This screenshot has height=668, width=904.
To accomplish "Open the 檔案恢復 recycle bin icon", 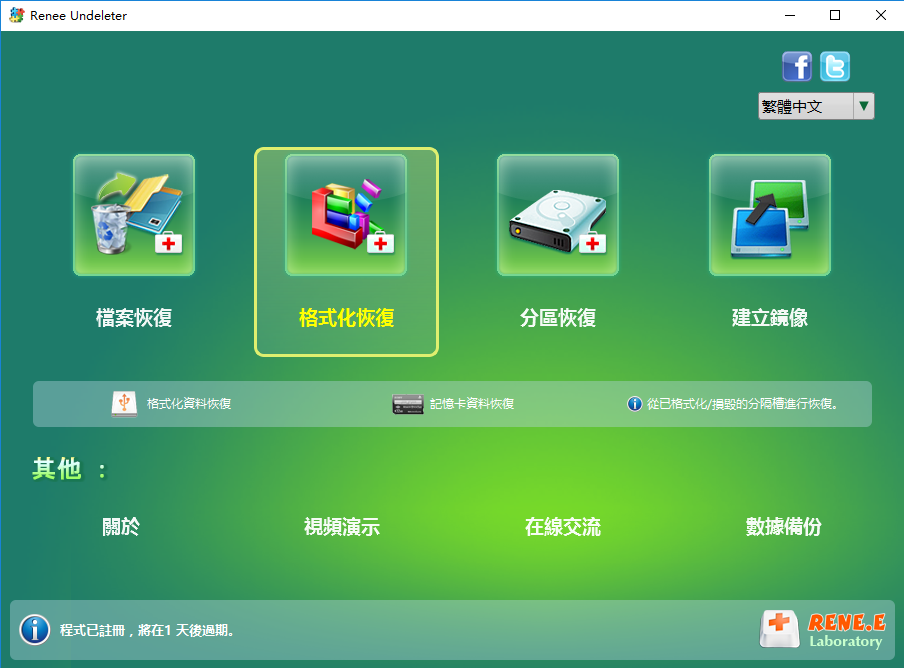I will click(134, 214).
